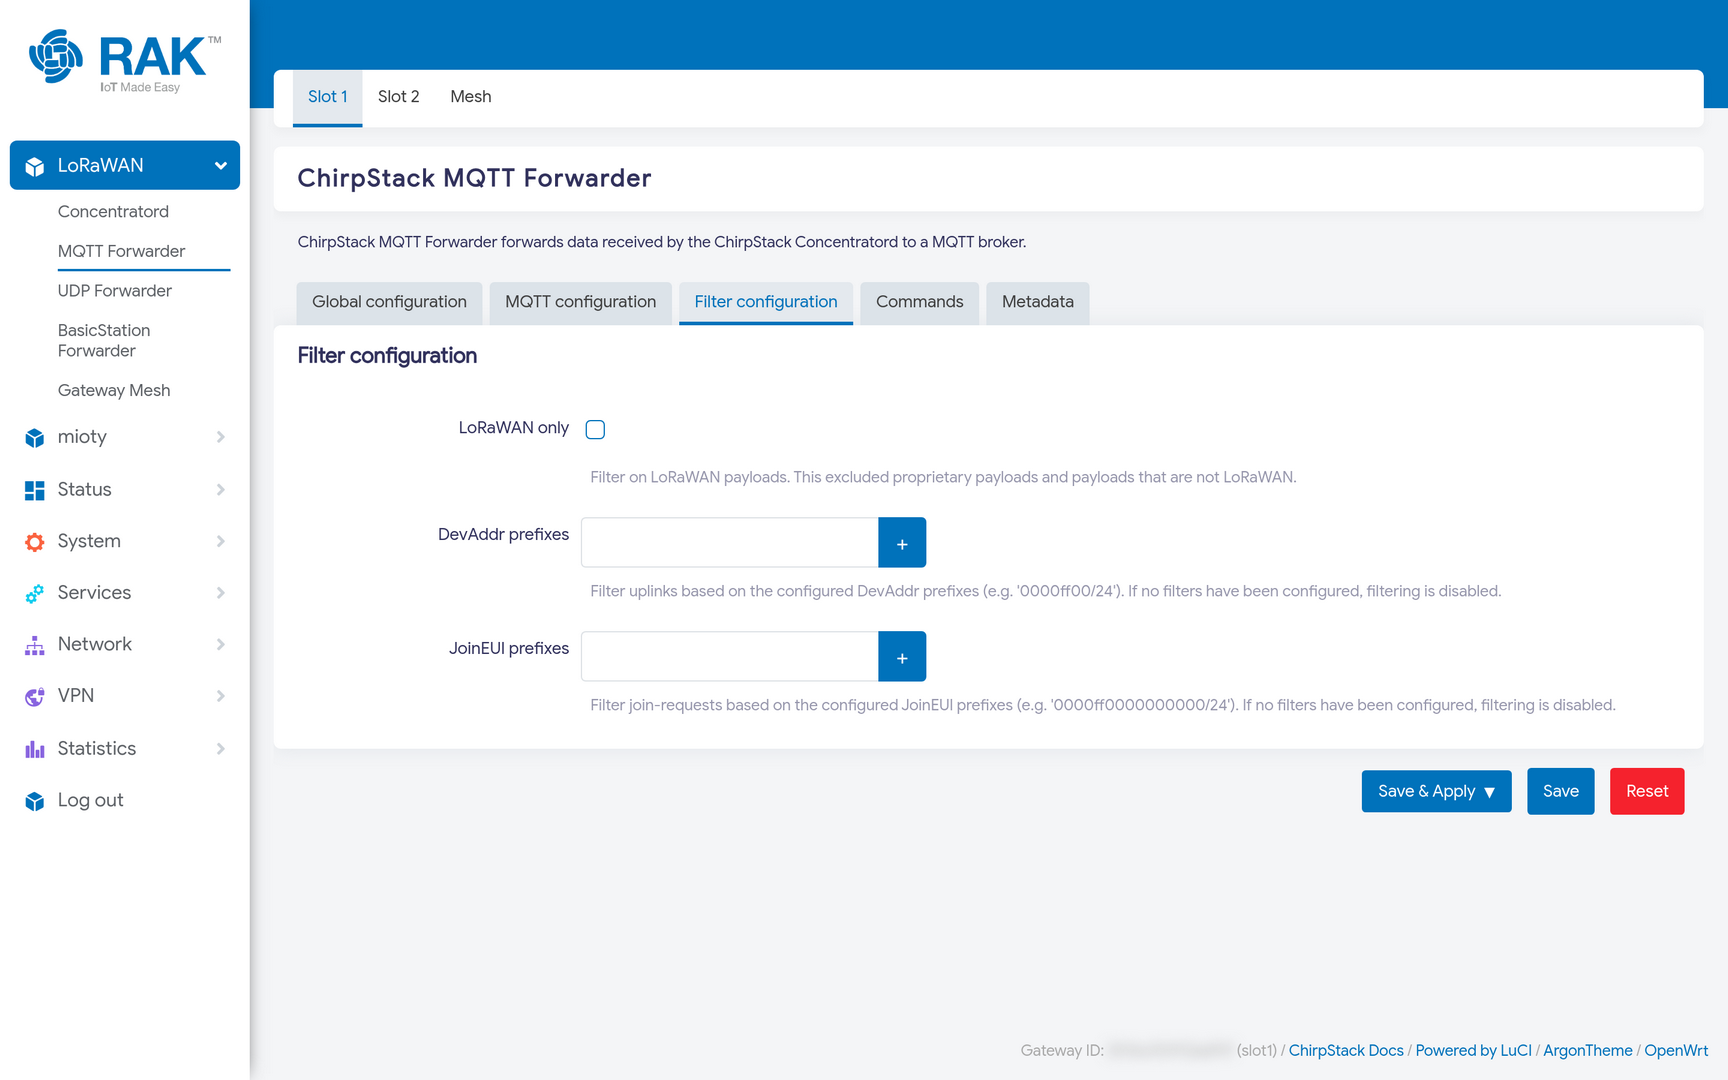1728x1080 pixels.
Task: Expand the VPN menu chevron
Action: coord(221,696)
